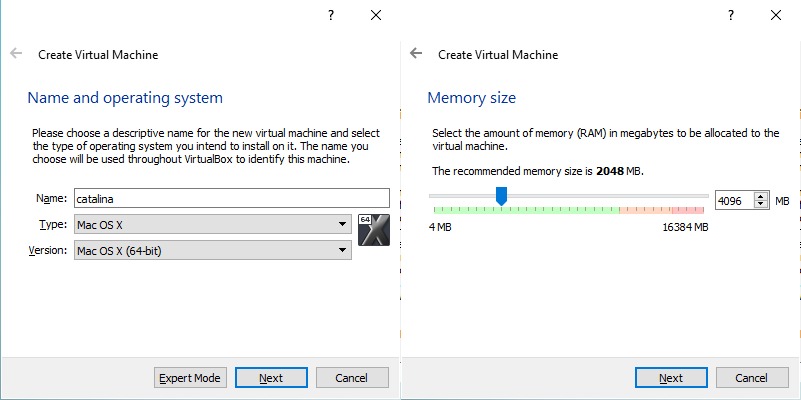Click Cancel in the Memory size dialog

coord(751,378)
